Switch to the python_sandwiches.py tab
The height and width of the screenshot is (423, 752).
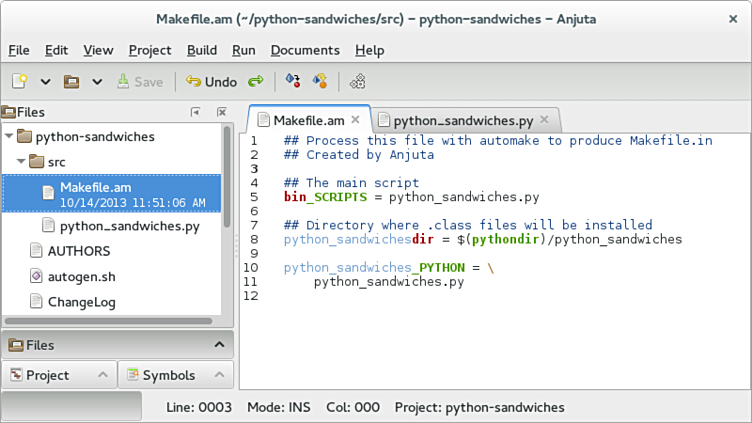(x=462, y=121)
